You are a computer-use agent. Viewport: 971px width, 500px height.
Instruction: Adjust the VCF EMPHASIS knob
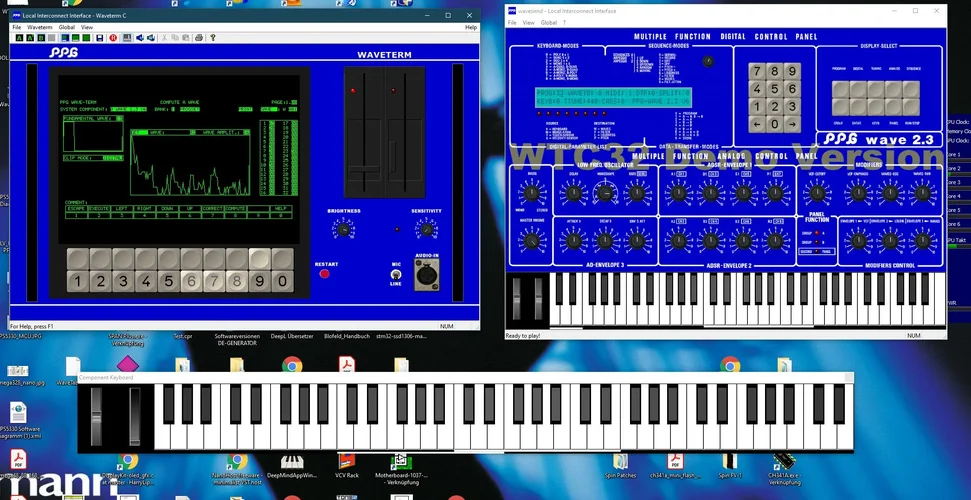[858, 194]
